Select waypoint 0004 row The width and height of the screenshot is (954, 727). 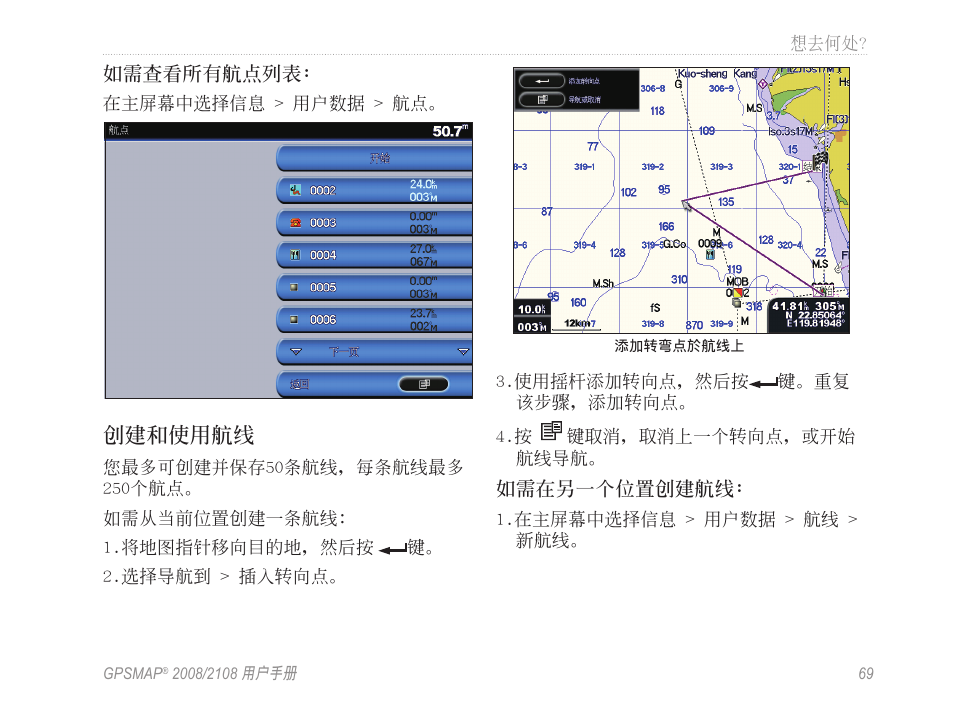374,255
